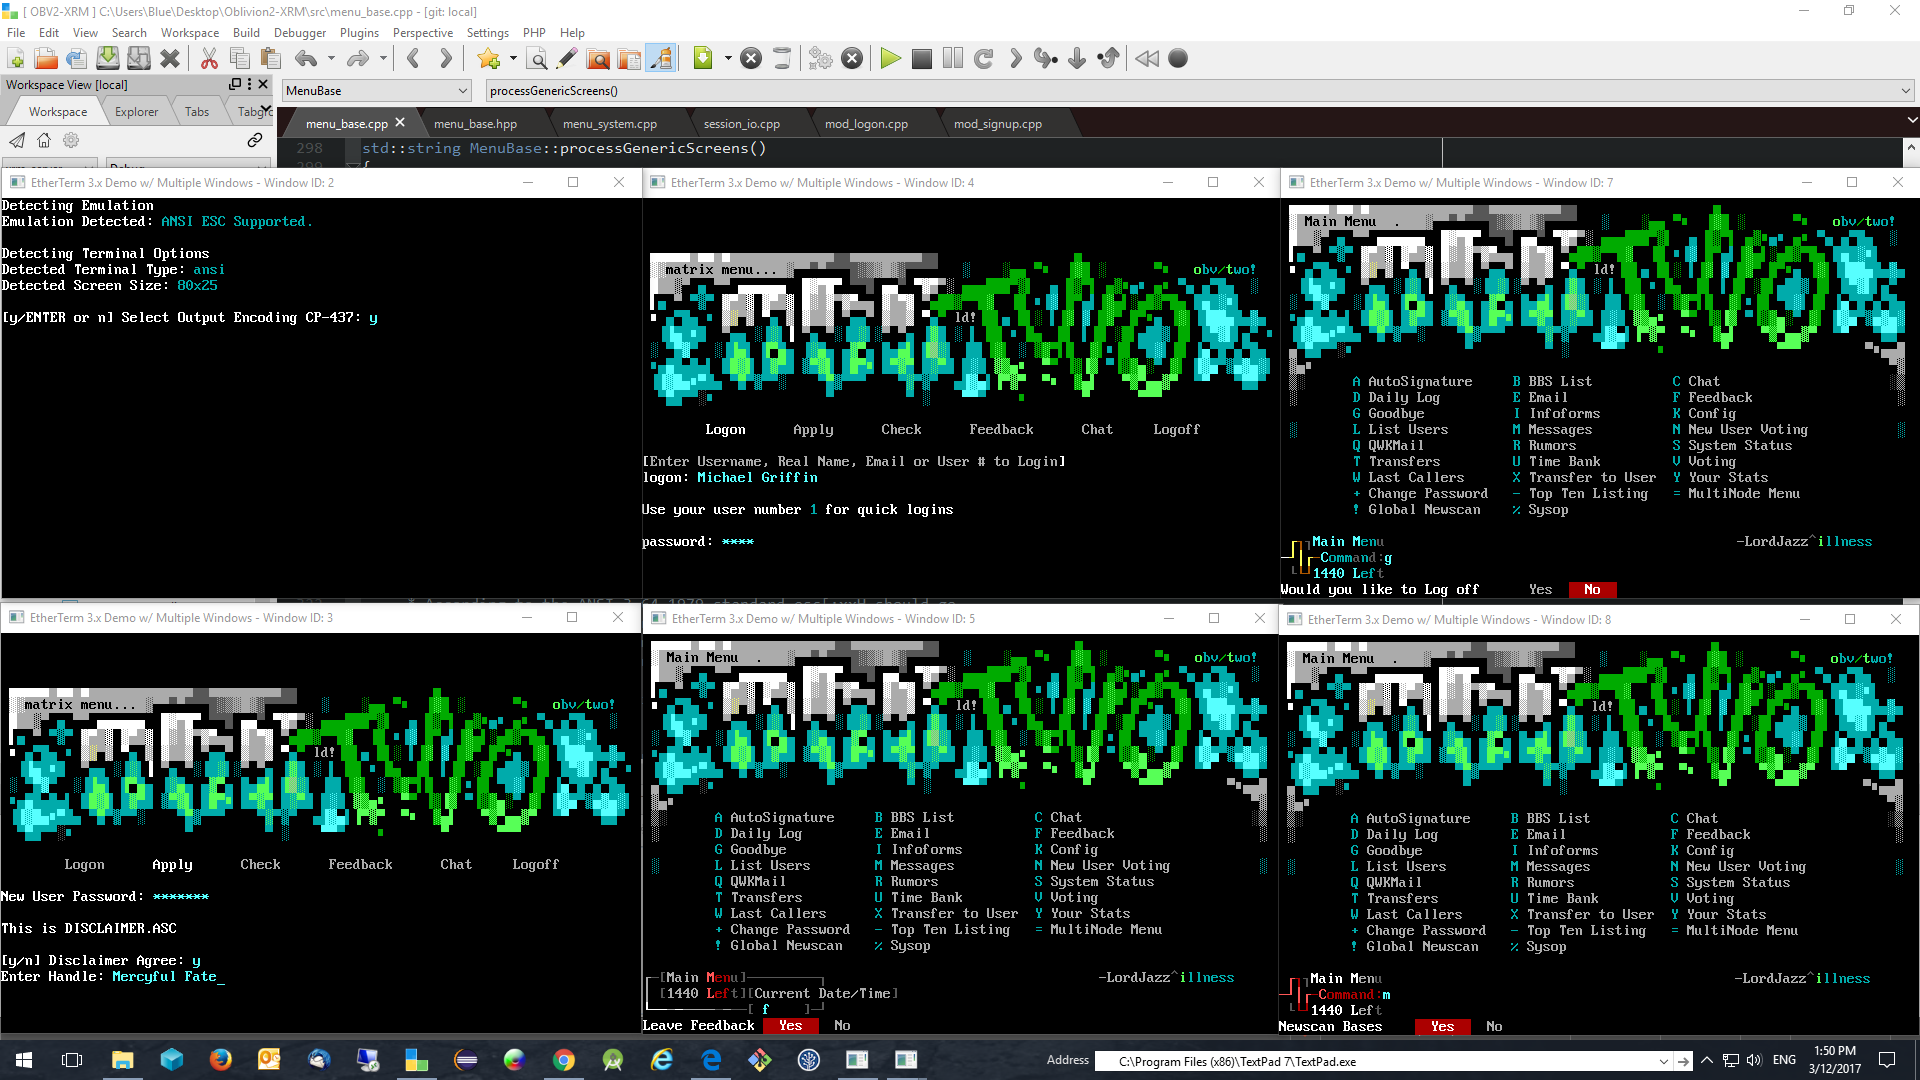Click the link editor icon in workspace panel

(x=255, y=140)
